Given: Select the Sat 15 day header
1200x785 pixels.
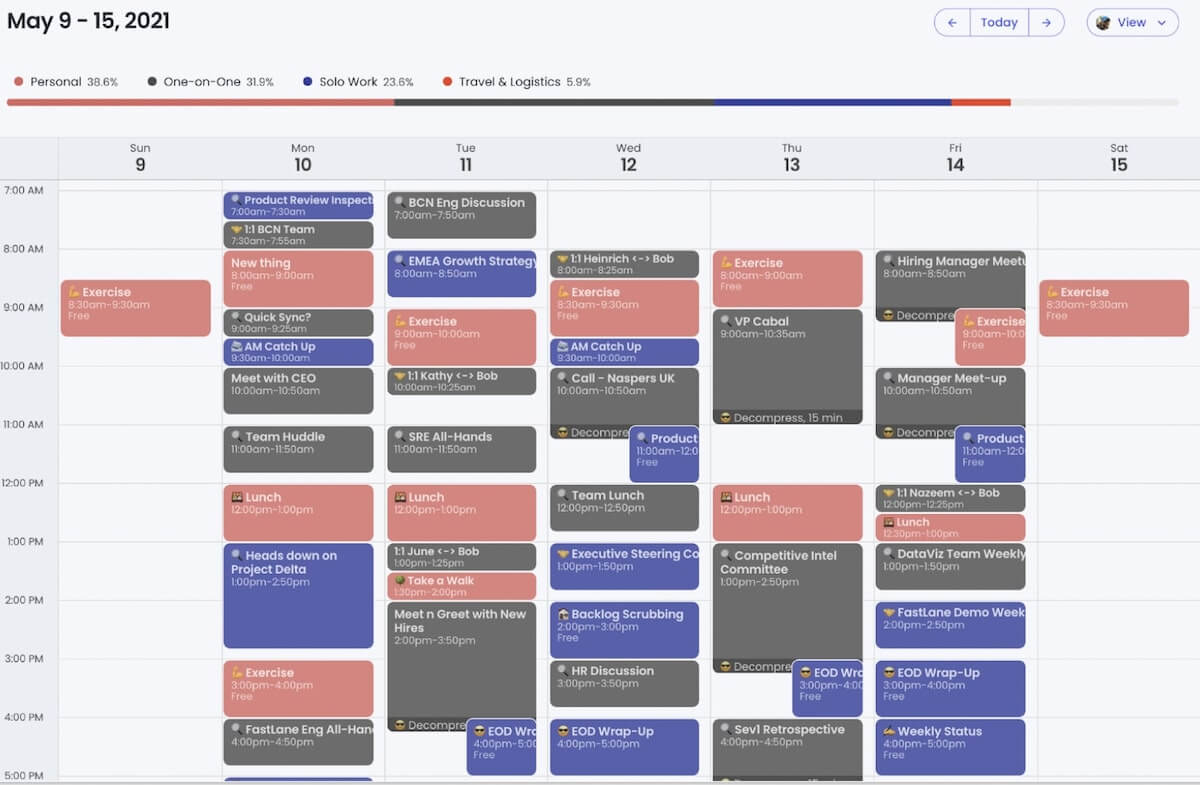Looking at the screenshot, I should [x=1119, y=158].
